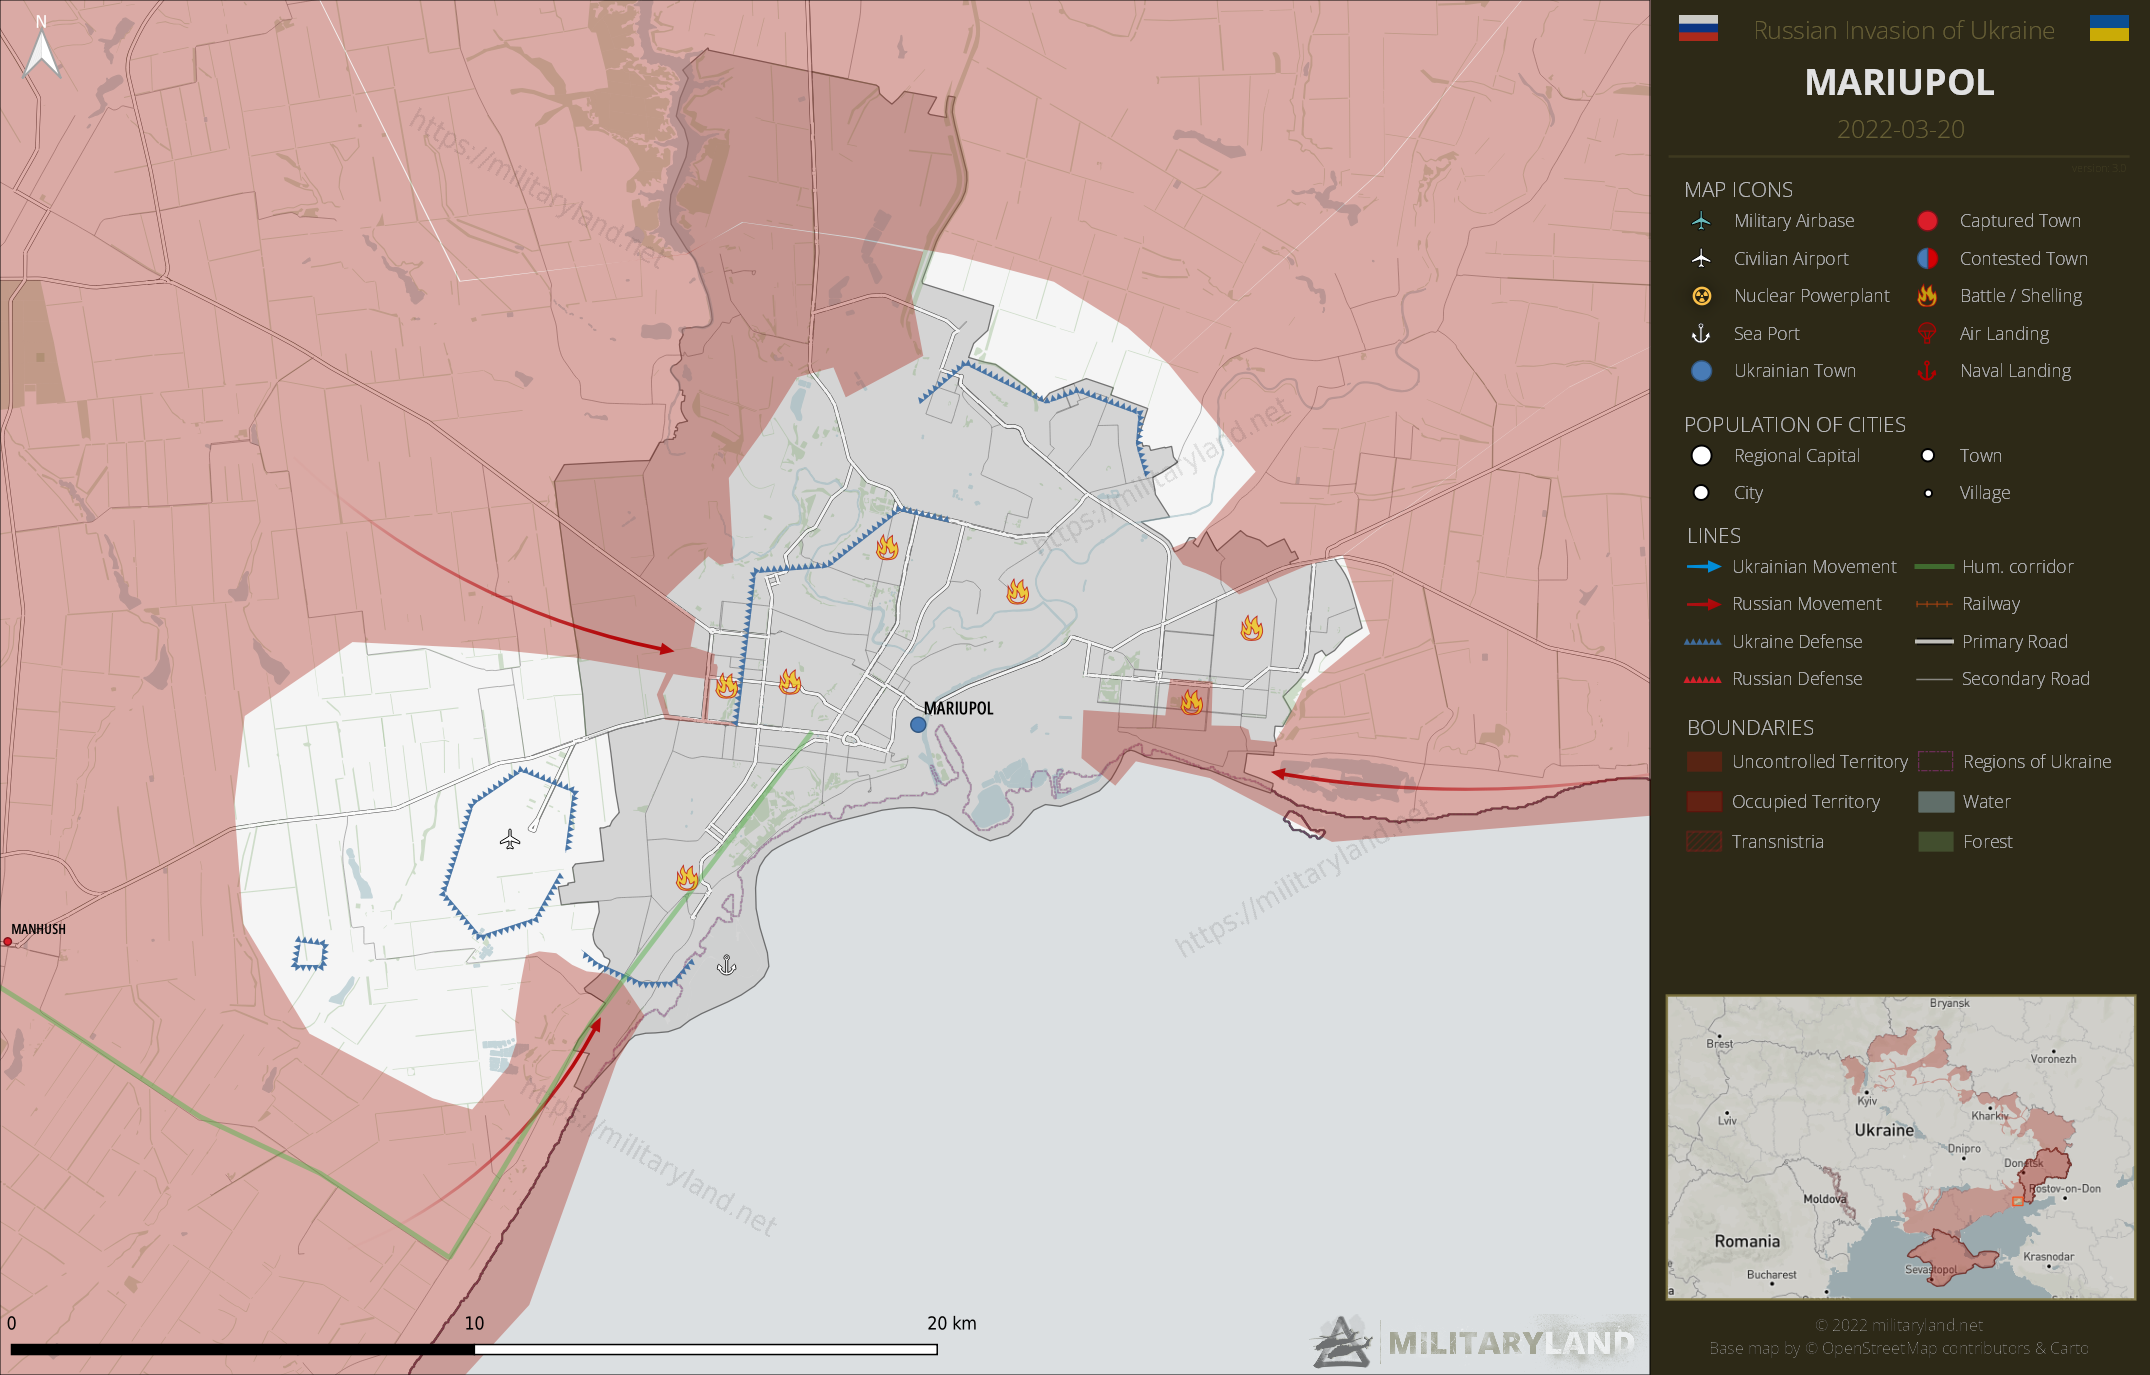Click the north arrow compass icon
The image size is (2150, 1375).
[x=41, y=48]
